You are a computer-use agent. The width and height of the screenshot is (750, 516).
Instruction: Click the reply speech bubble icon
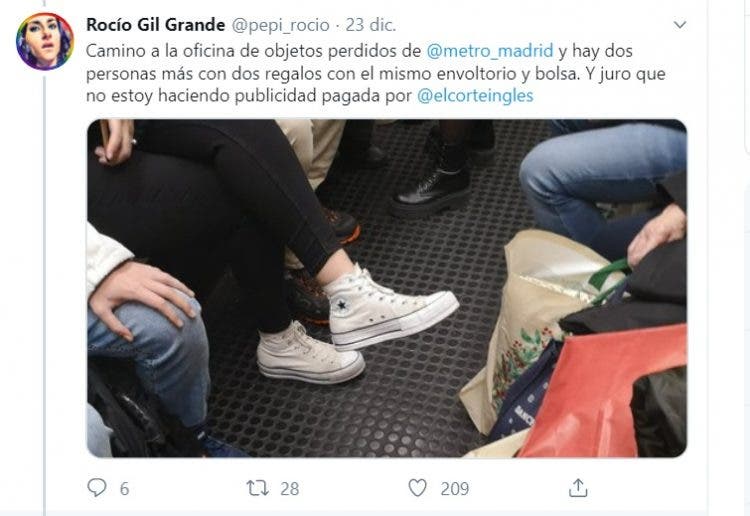97,487
